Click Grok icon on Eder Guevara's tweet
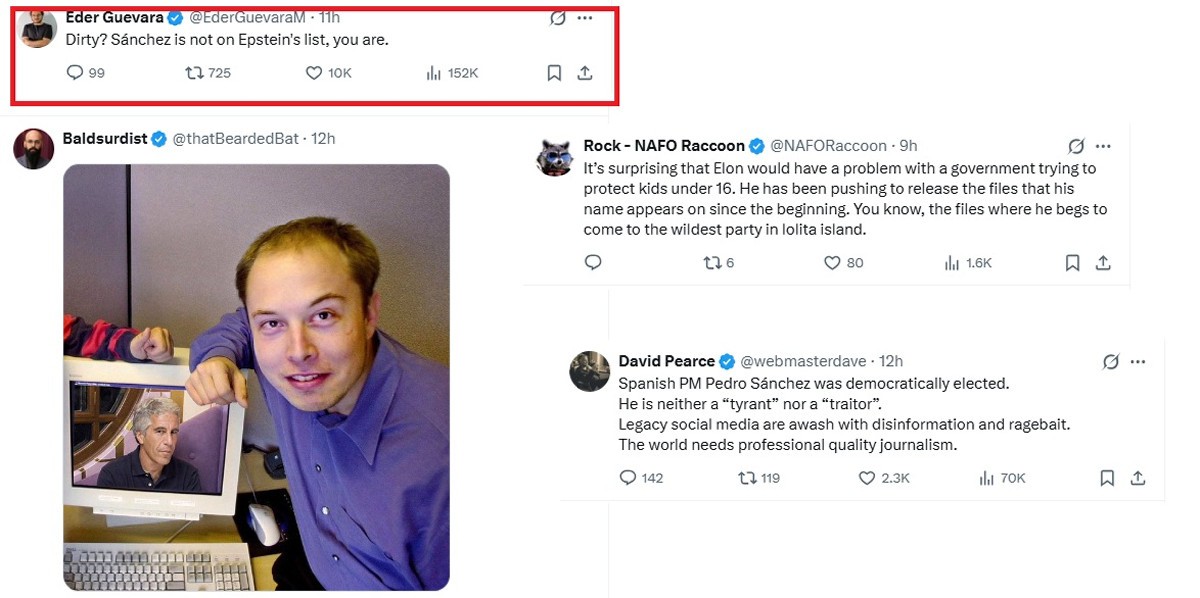Viewport: 1200px width, 598px height. coord(558,18)
